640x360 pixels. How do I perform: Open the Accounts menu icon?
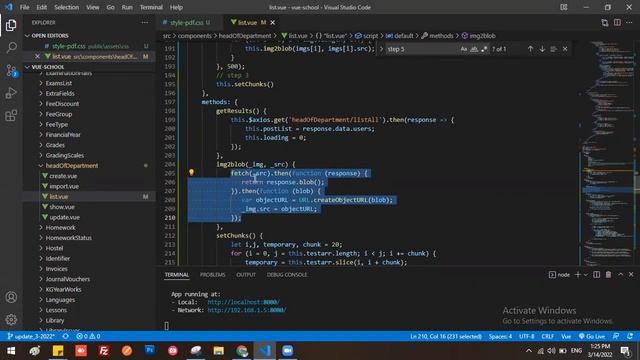pyautogui.click(x=11, y=297)
